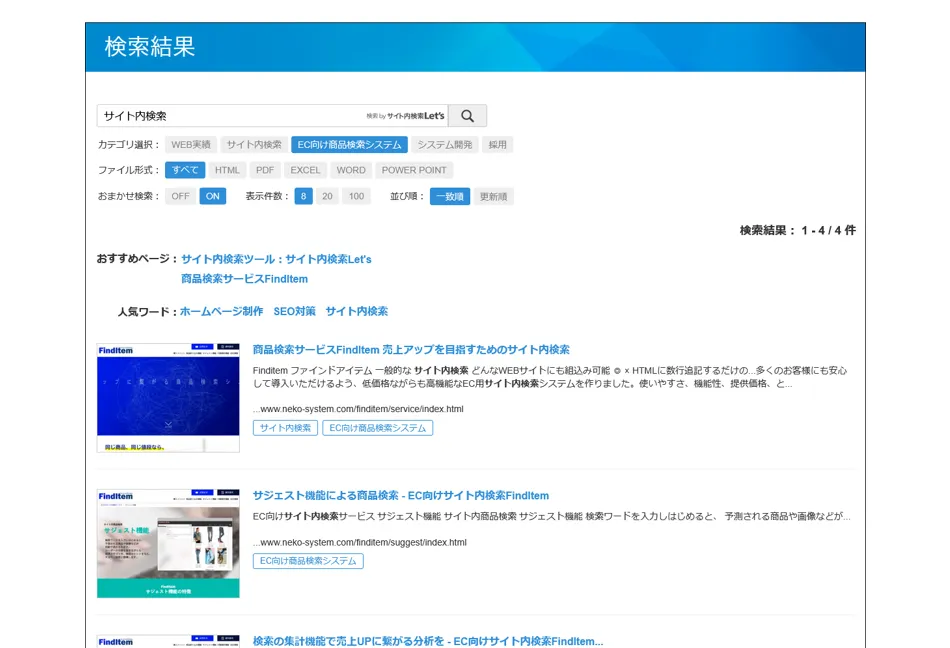This screenshot has height=648, width=950.
Task: Set display count to 8
Action: tap(304, 196)
